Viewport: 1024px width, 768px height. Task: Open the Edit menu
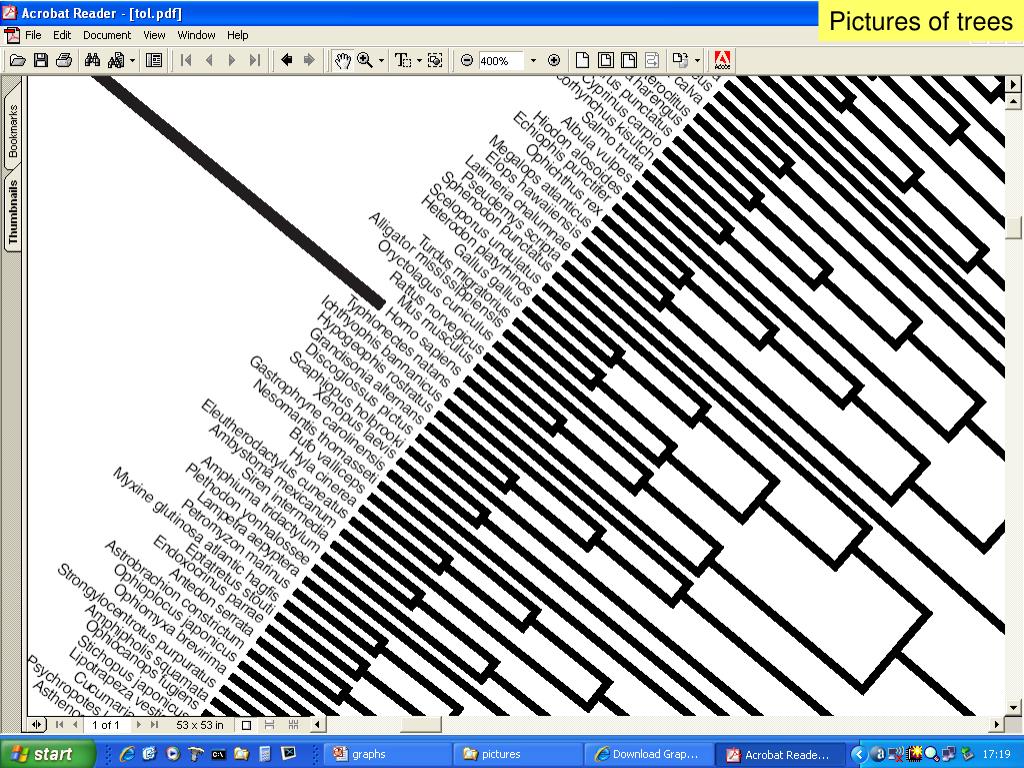pos(62,35)
